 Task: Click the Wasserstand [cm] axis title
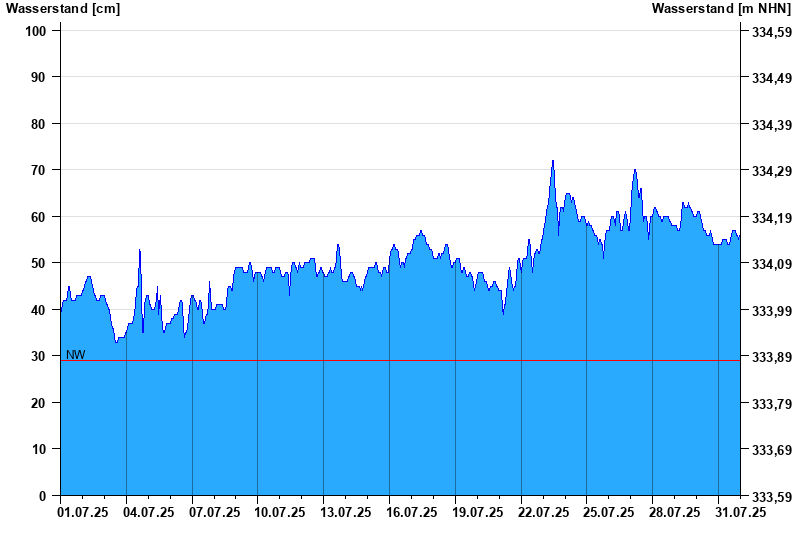[63, 9]
